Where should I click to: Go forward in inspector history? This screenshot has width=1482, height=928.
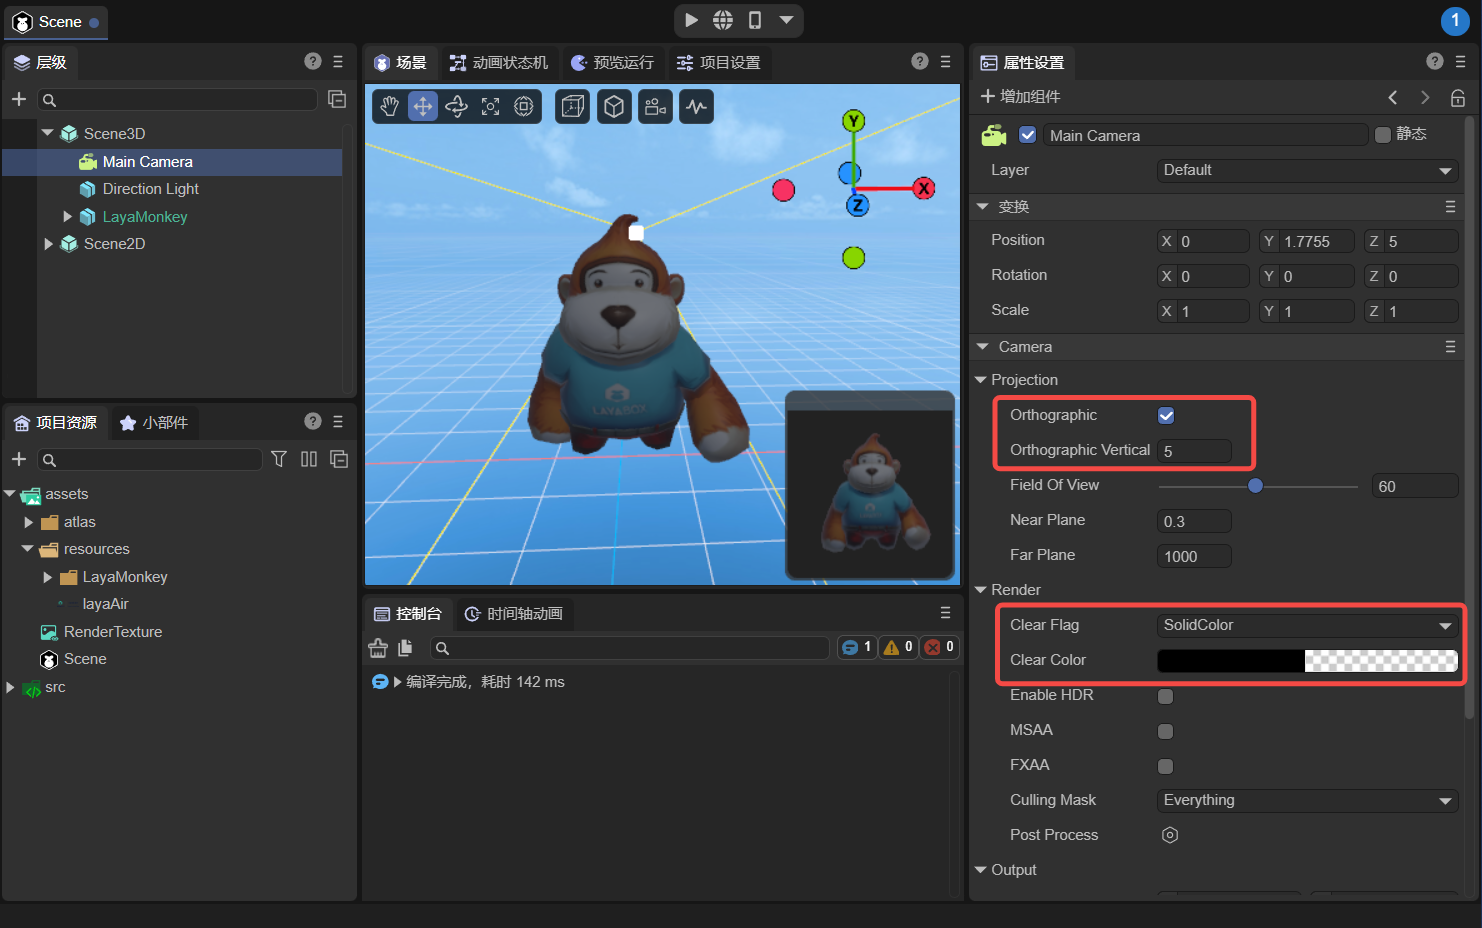(x=1425, y=97)
